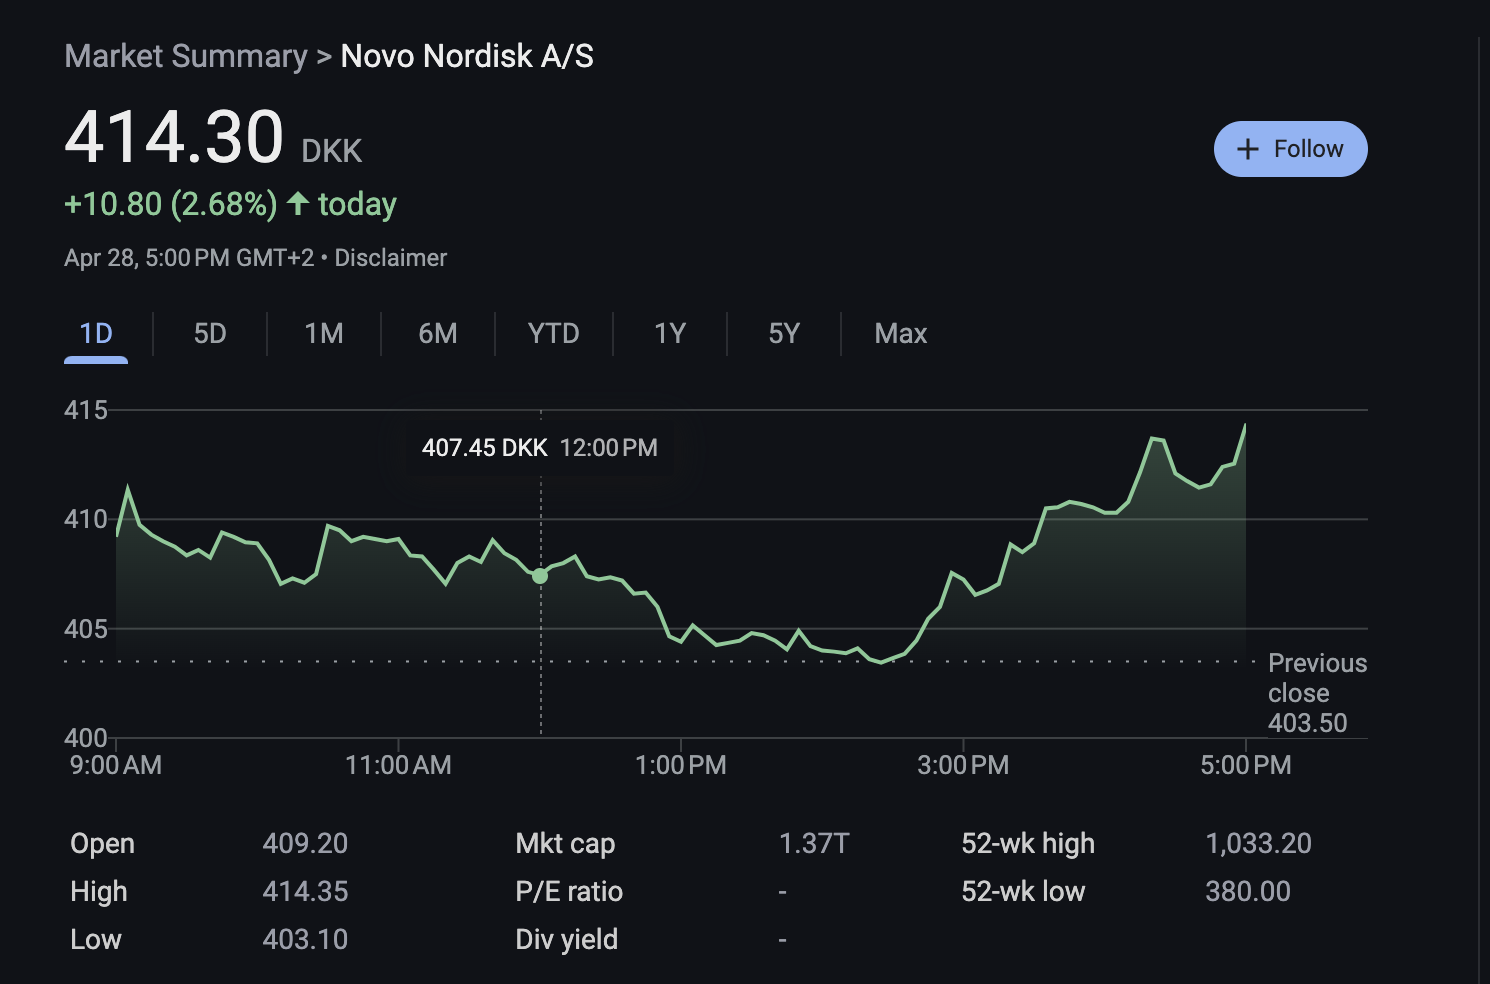Screen dimensions: 1490x984
Task: Open the Disclaimer link
Action: (x=390, y=258)
